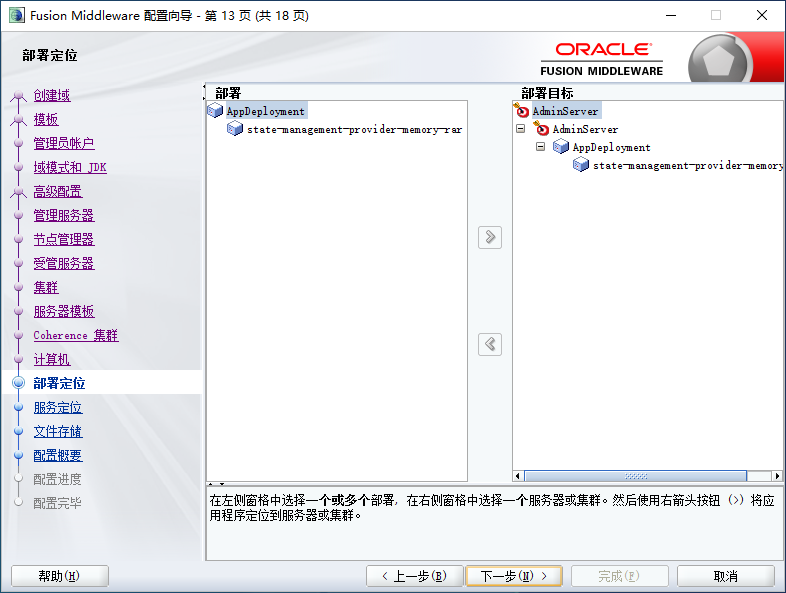The image size is (786, 593).
Task: Click the right arrow deploy button
Action: tap(490, 237)
